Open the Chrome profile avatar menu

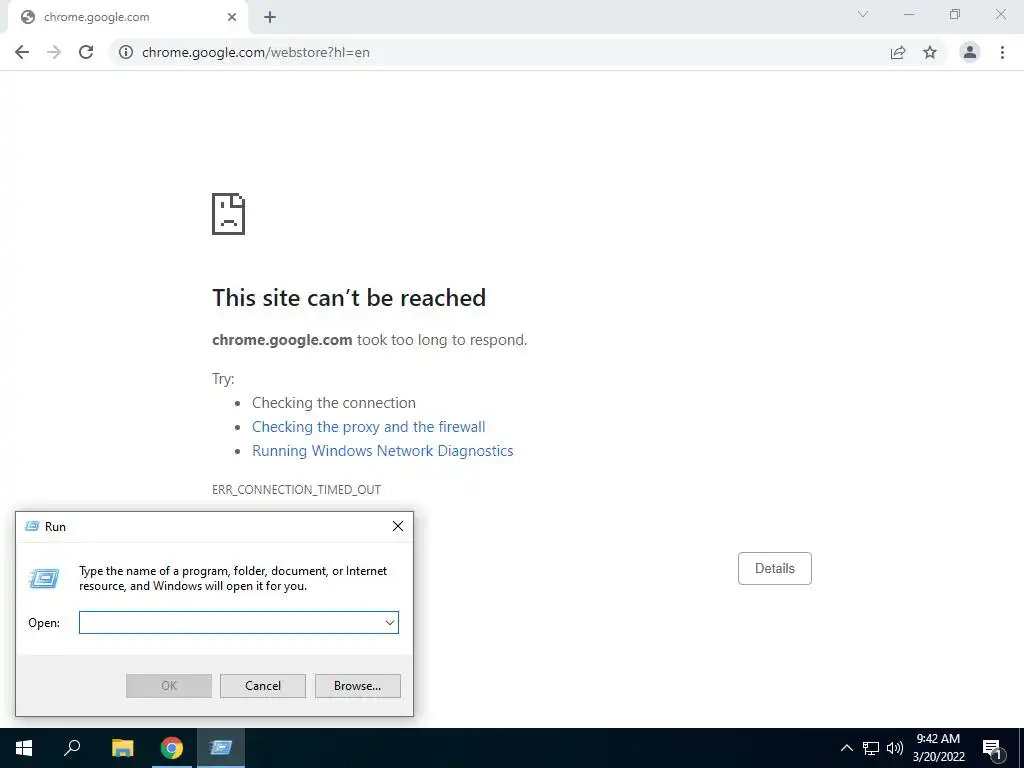(970, 52)
